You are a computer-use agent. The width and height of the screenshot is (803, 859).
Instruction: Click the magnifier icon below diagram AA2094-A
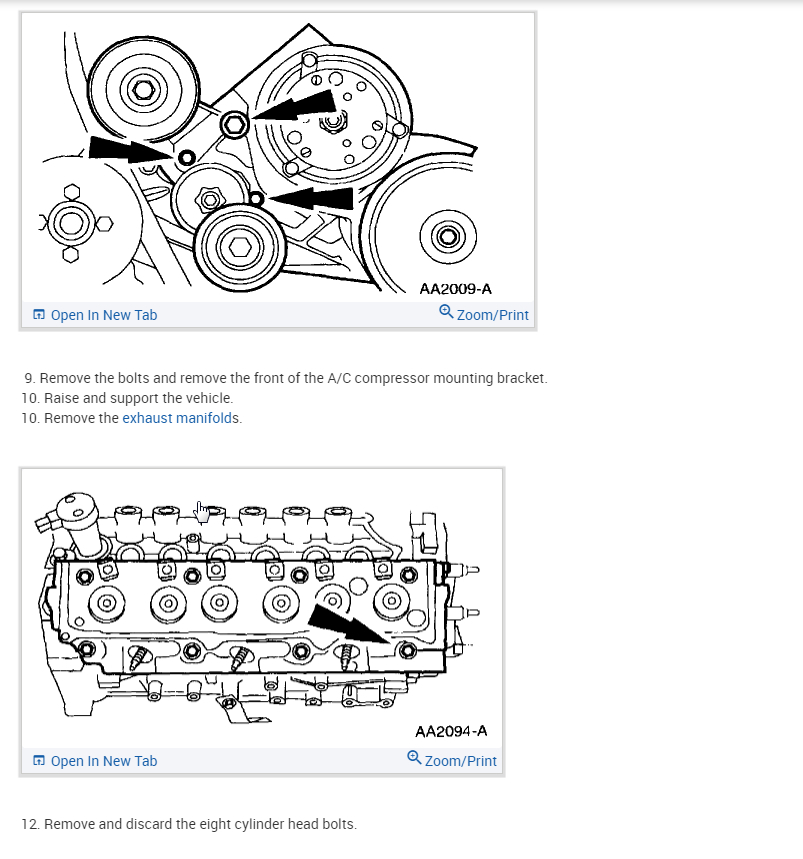pyautogui.click(x=414, y=758)
